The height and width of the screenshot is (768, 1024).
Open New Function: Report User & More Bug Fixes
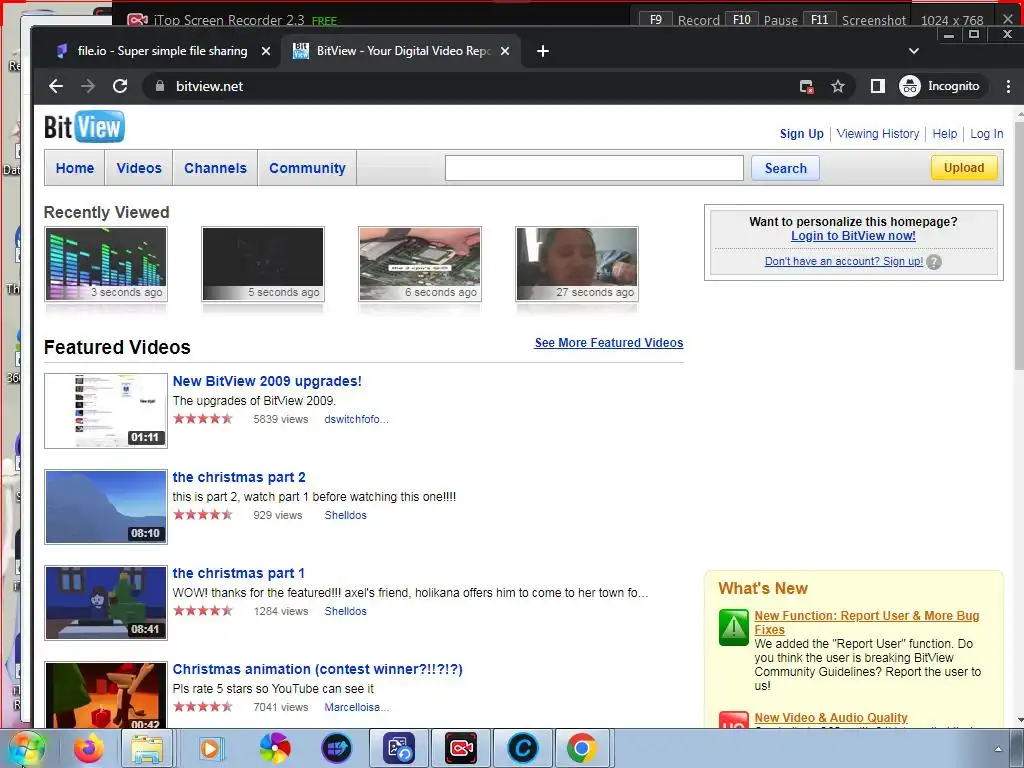click(x=867, y=622)
